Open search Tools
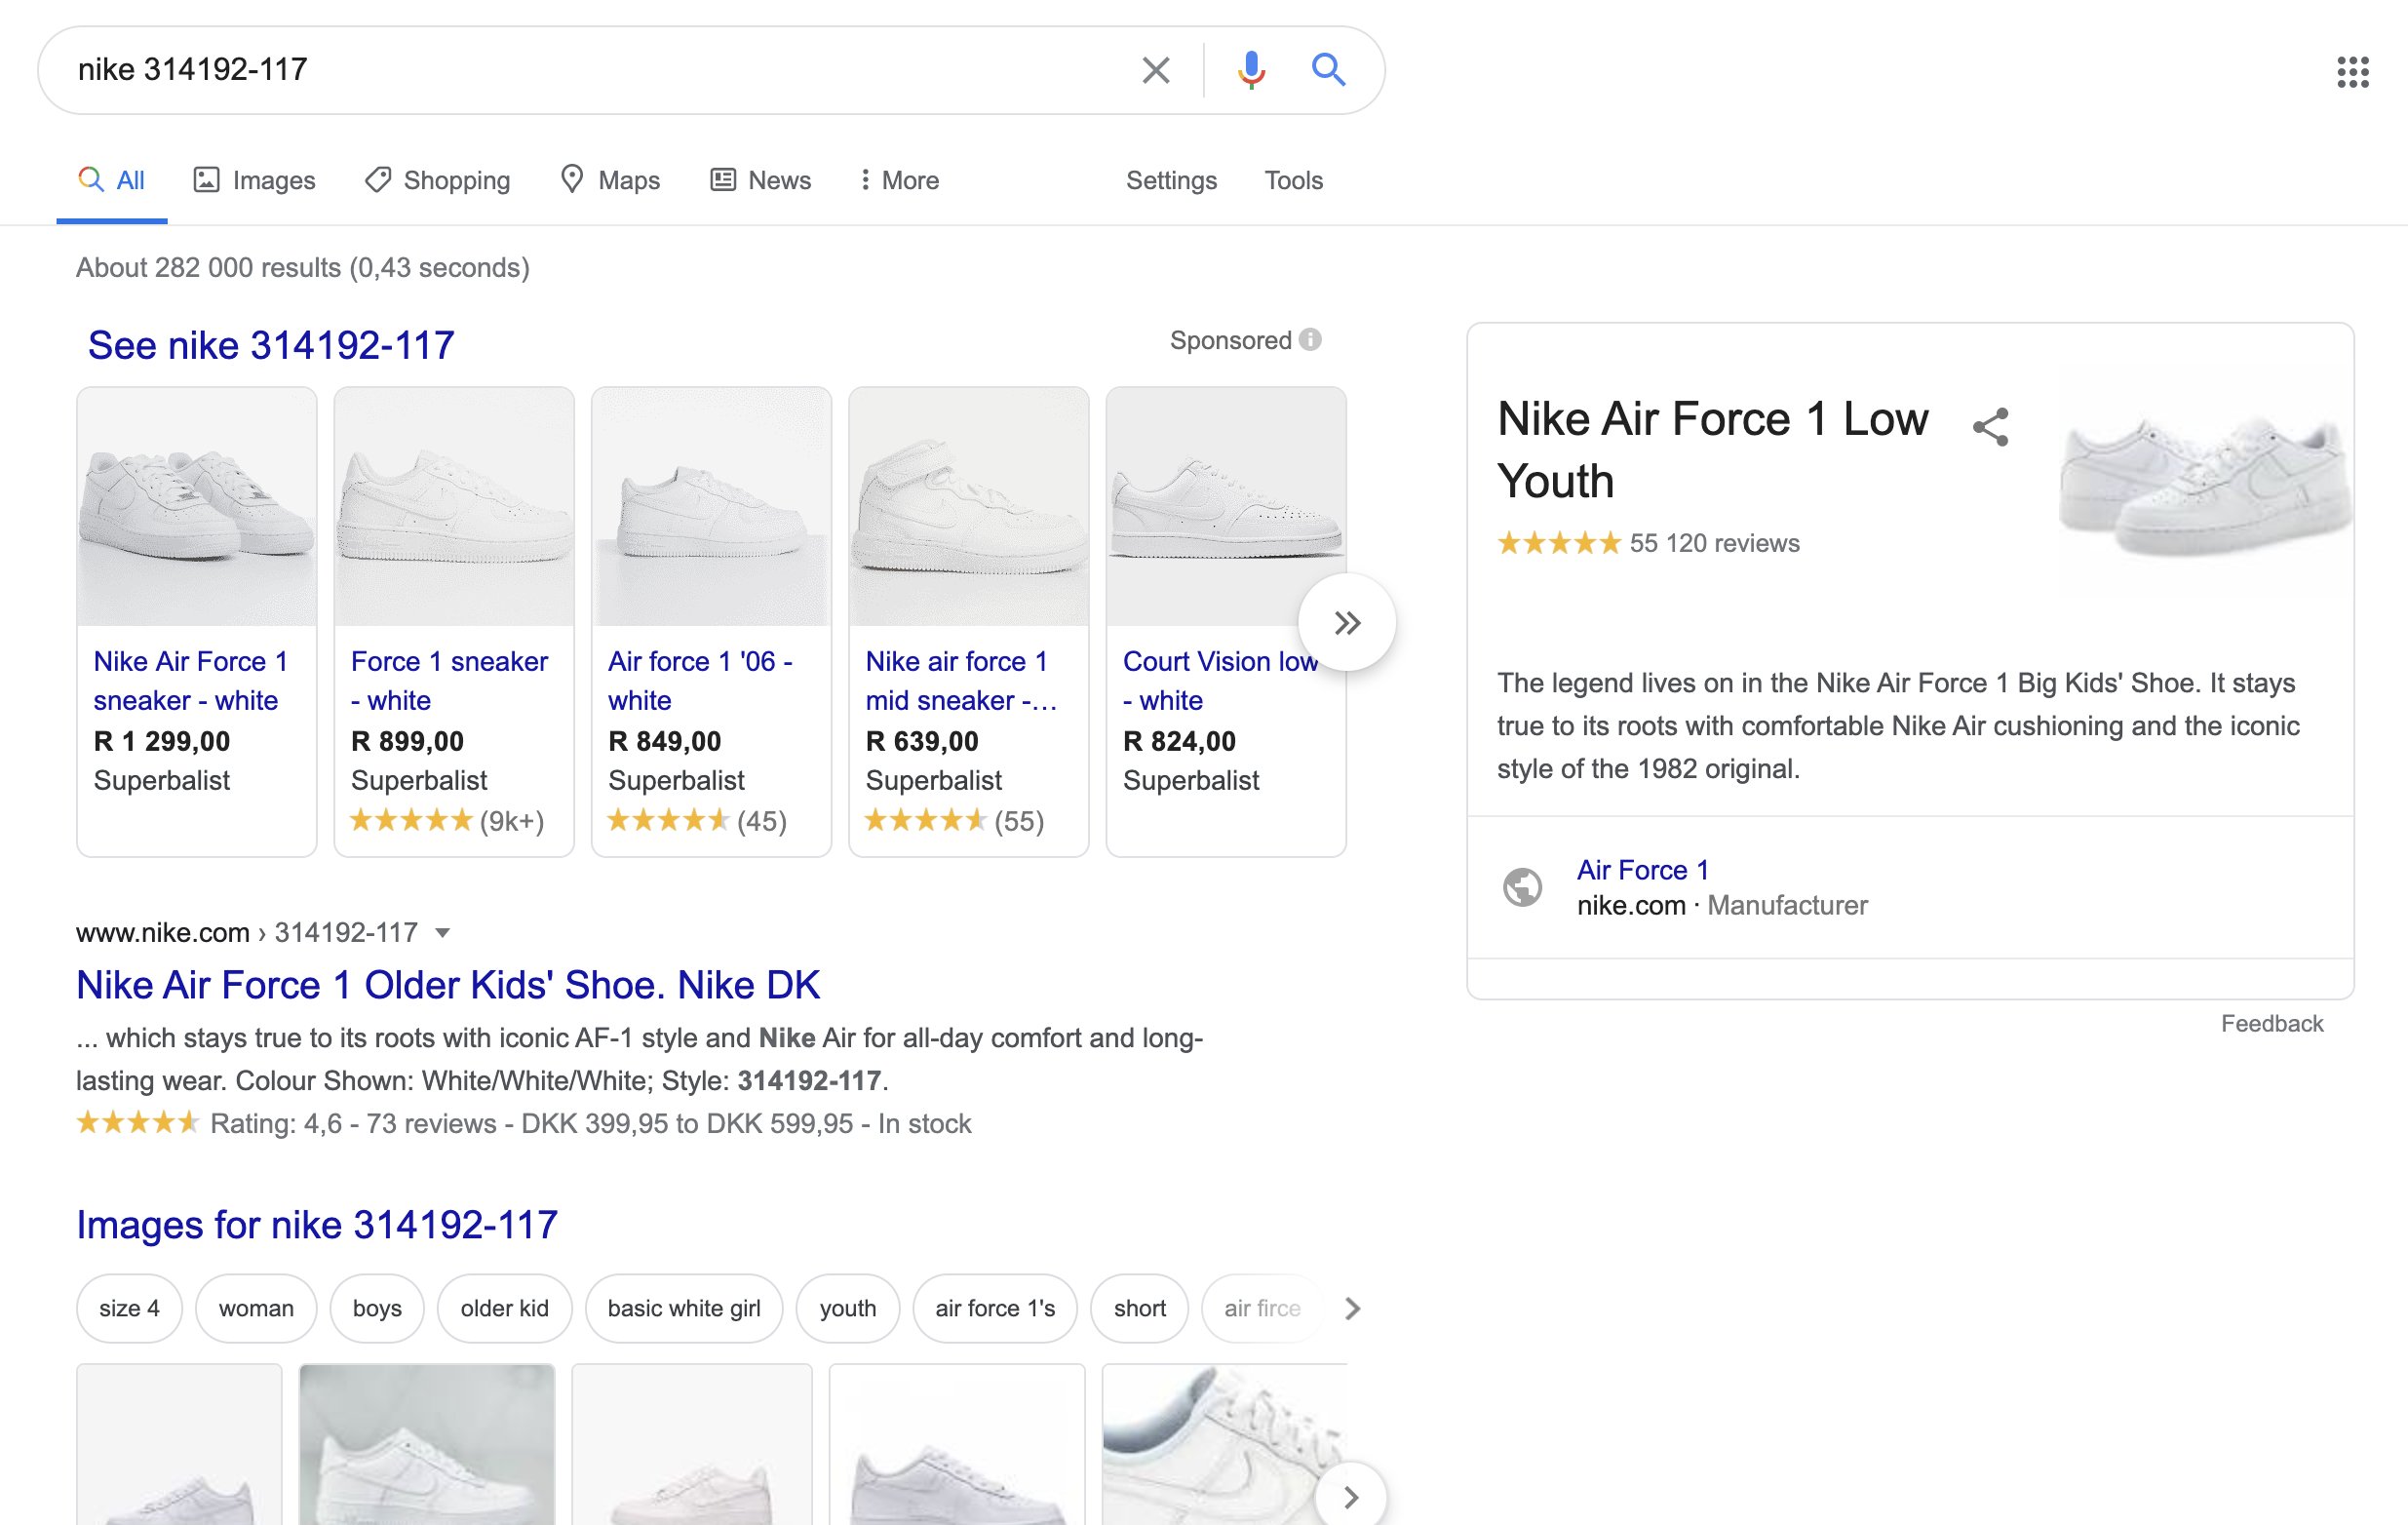Image resolution: width=2408 pixels, height=1525 pixels. (1293, 180)
